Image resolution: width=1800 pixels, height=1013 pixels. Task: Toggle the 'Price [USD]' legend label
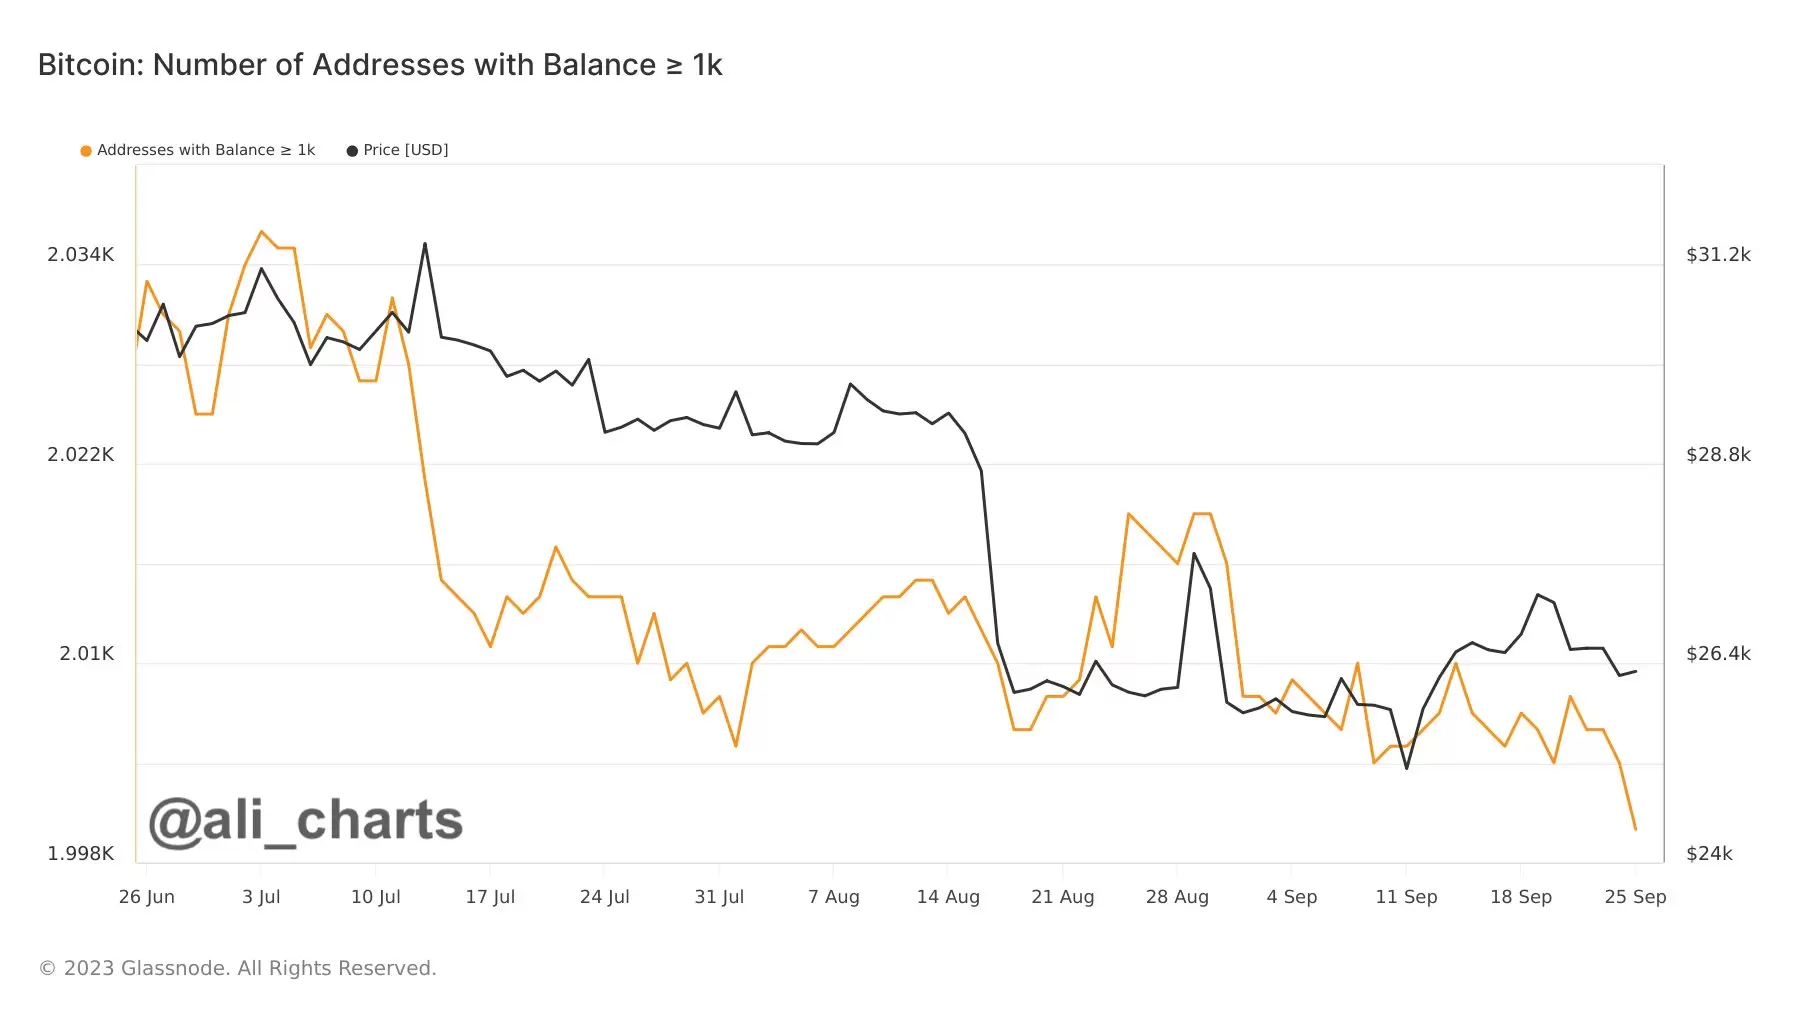pyautogui.click(x=405, y=150)
